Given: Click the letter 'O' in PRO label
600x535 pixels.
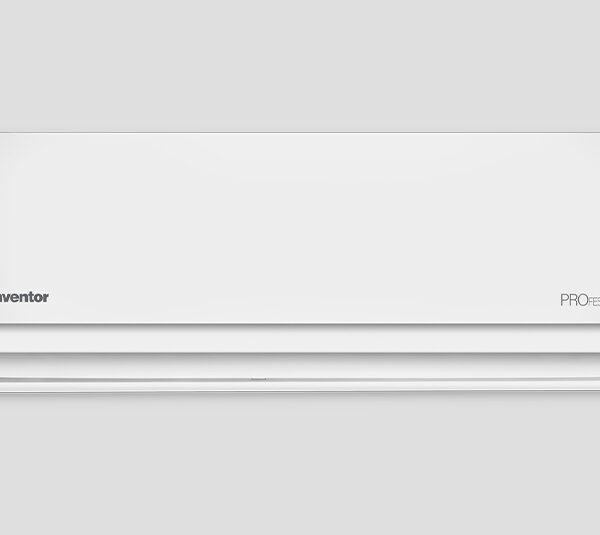Looking at the screenshot, I should 583,300.
